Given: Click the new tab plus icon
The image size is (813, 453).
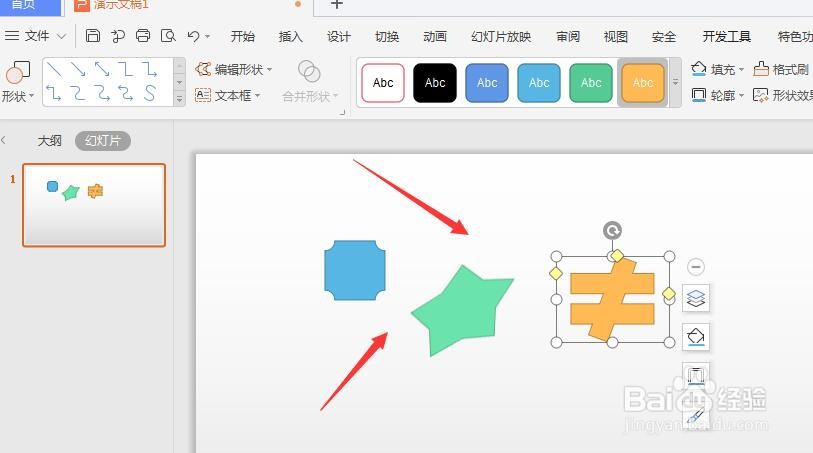Looking at the screenshot, I should click(337, 4).
